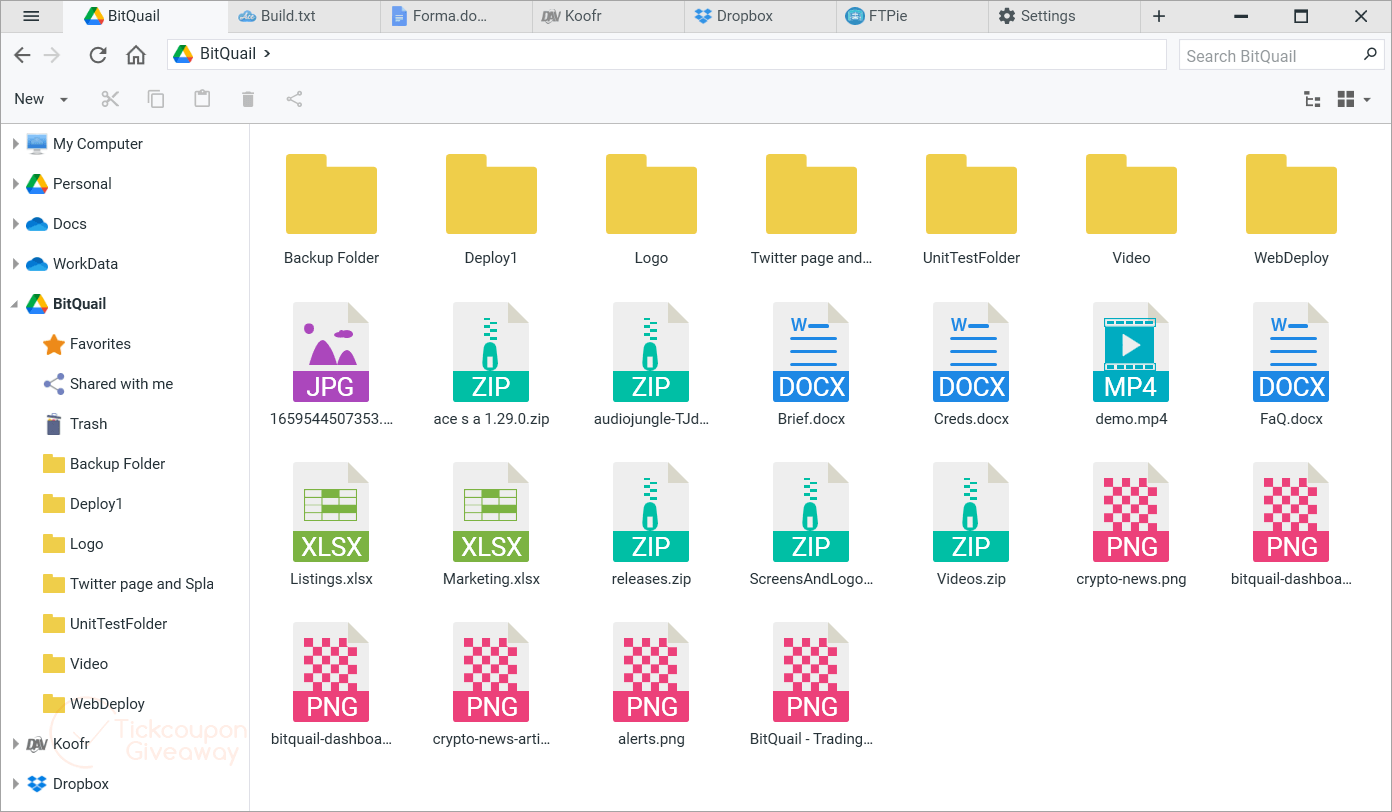
Task: Click the Paste clipboard icon
Action: [202, 99]
